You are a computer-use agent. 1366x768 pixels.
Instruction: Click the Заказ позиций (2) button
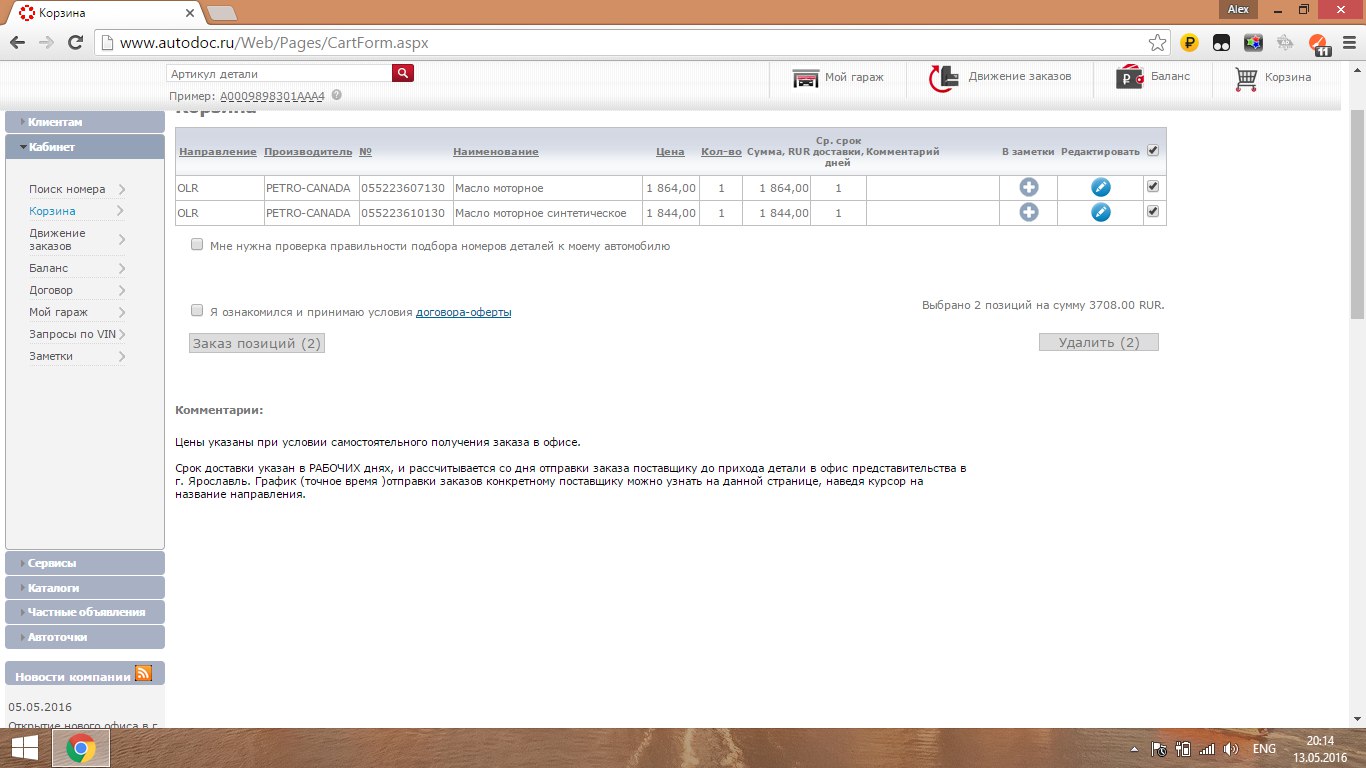[x=257, y=343]
